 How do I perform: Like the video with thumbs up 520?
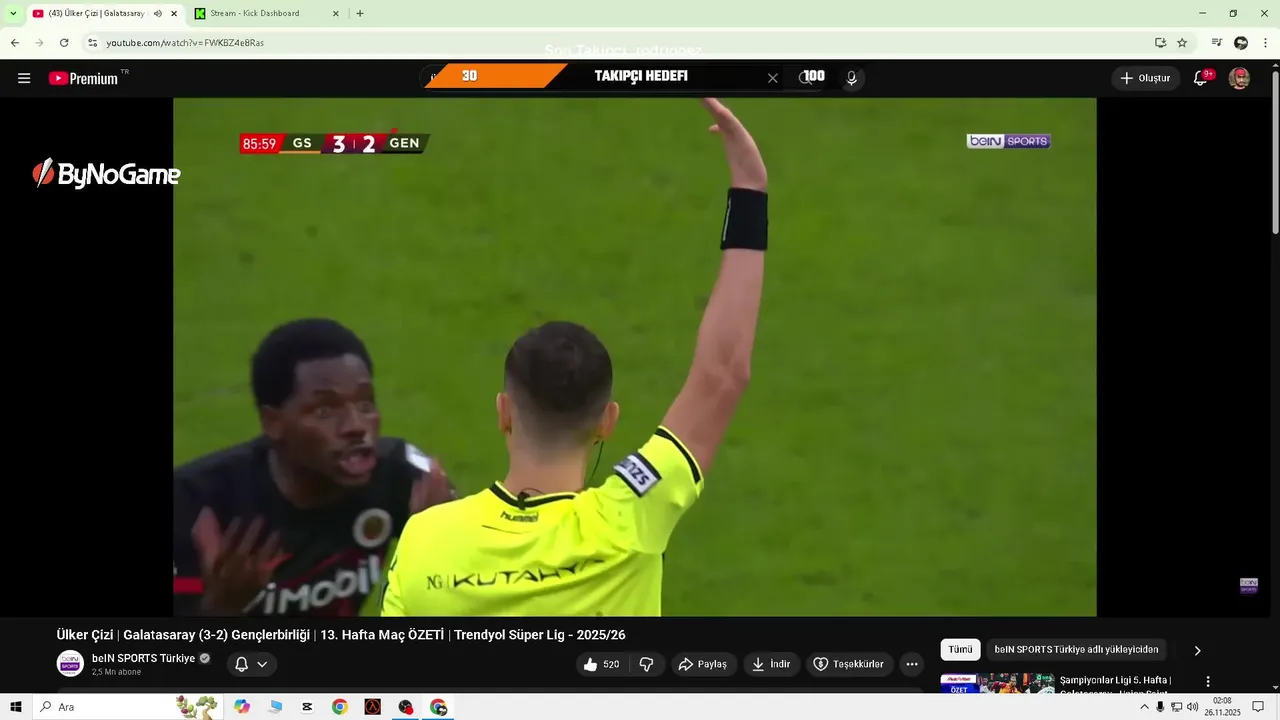(x=602, y=664)
